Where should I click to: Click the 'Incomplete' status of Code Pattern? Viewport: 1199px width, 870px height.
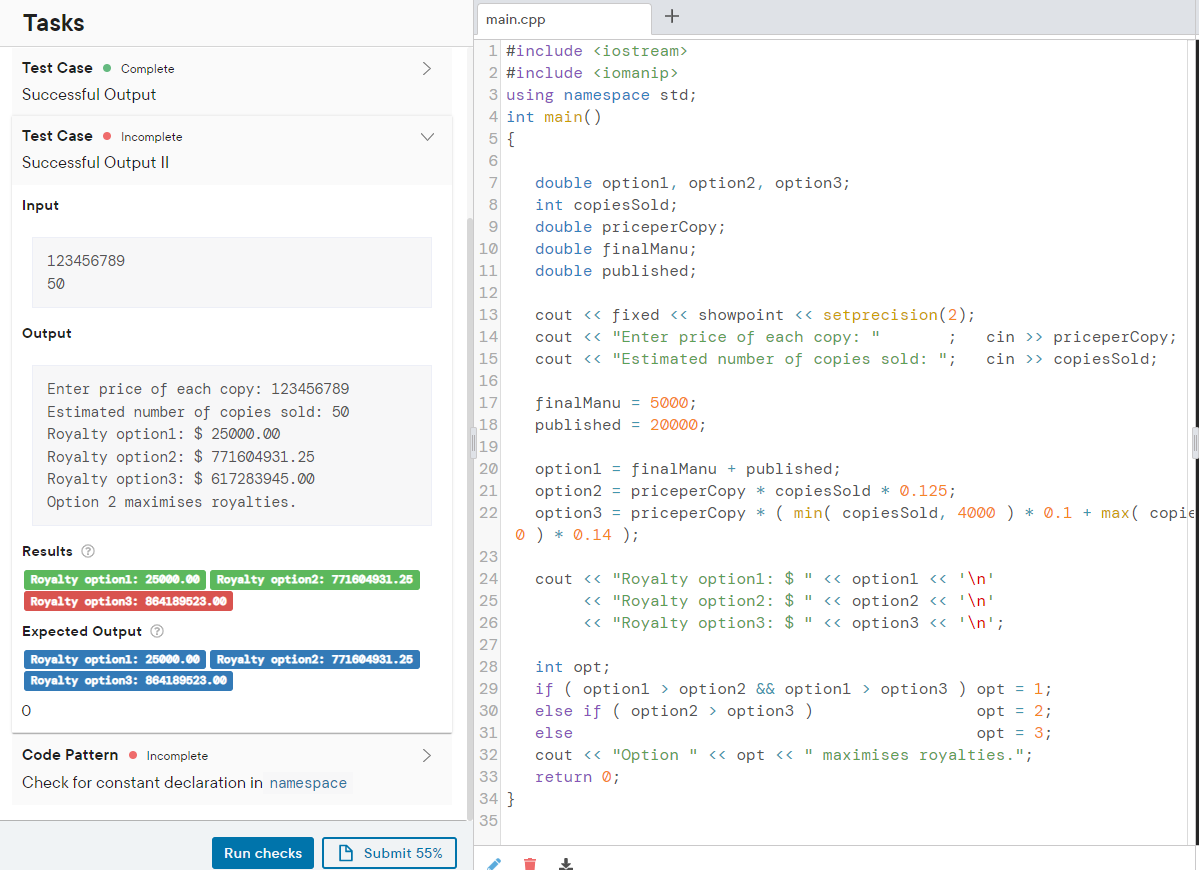coord(177,756)
